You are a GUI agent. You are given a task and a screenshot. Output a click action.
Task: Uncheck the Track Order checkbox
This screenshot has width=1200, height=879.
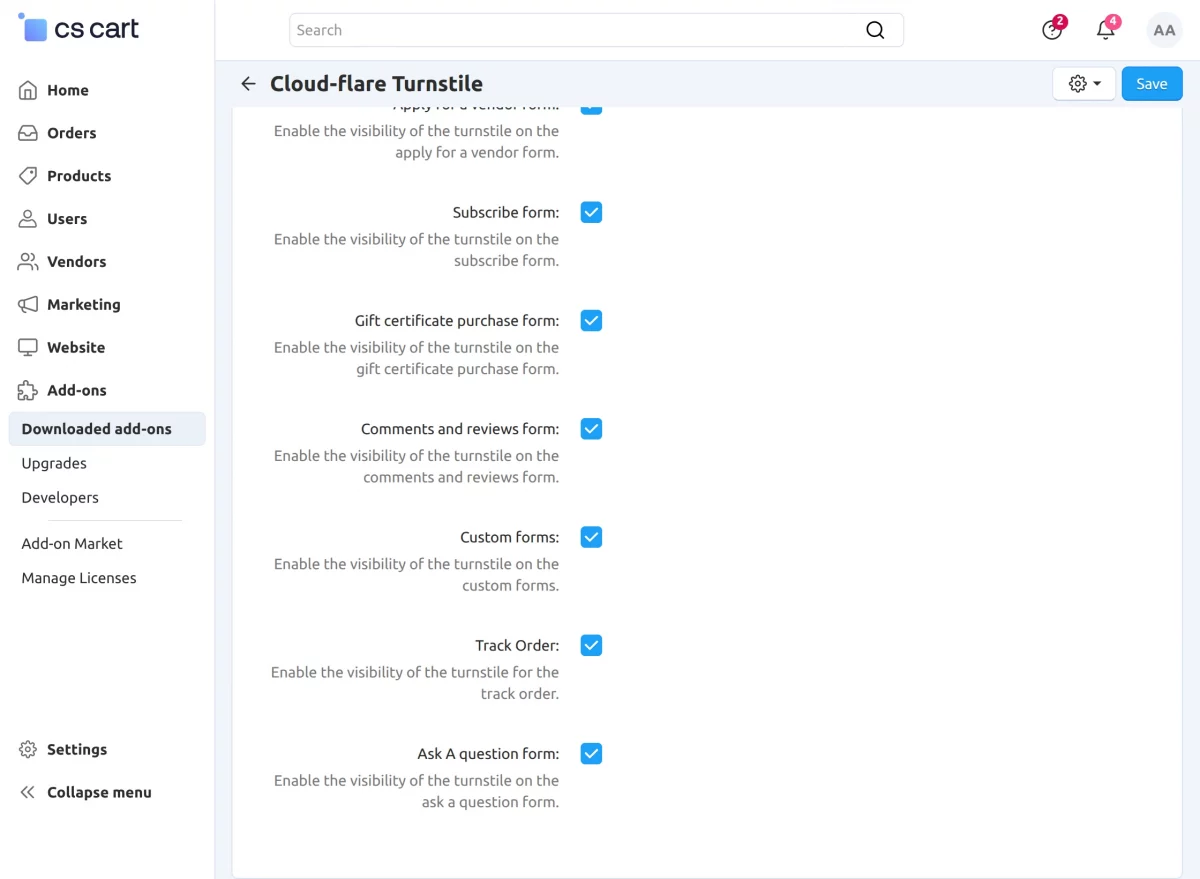591,645
